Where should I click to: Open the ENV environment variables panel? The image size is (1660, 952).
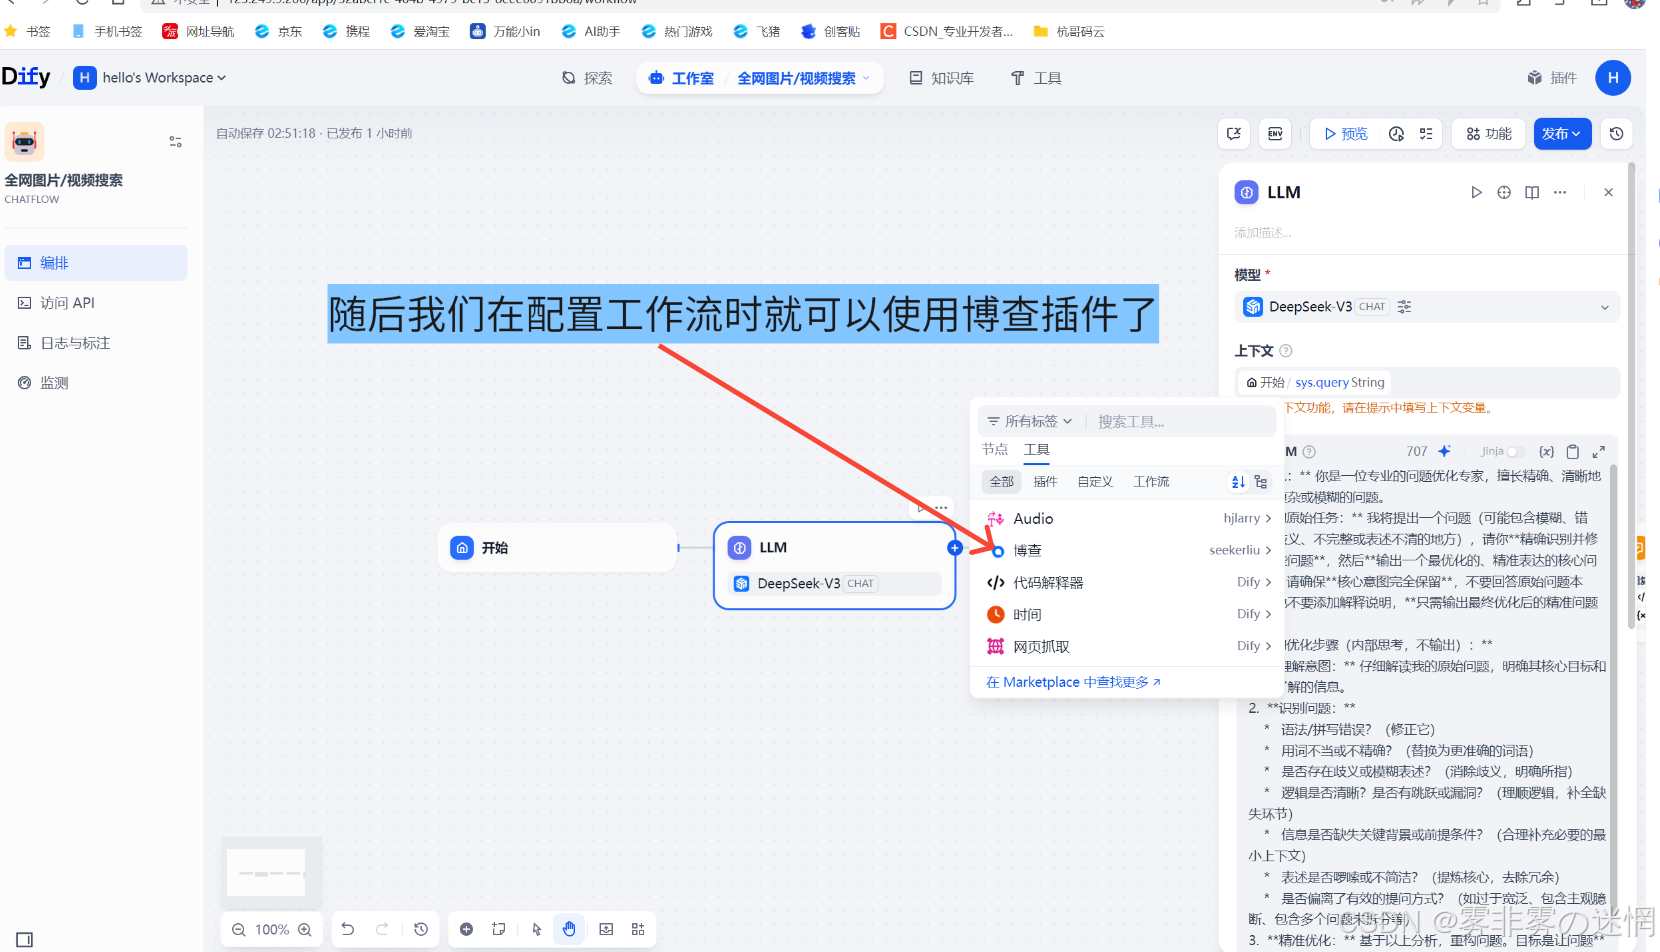click(x=1275, y=133)
